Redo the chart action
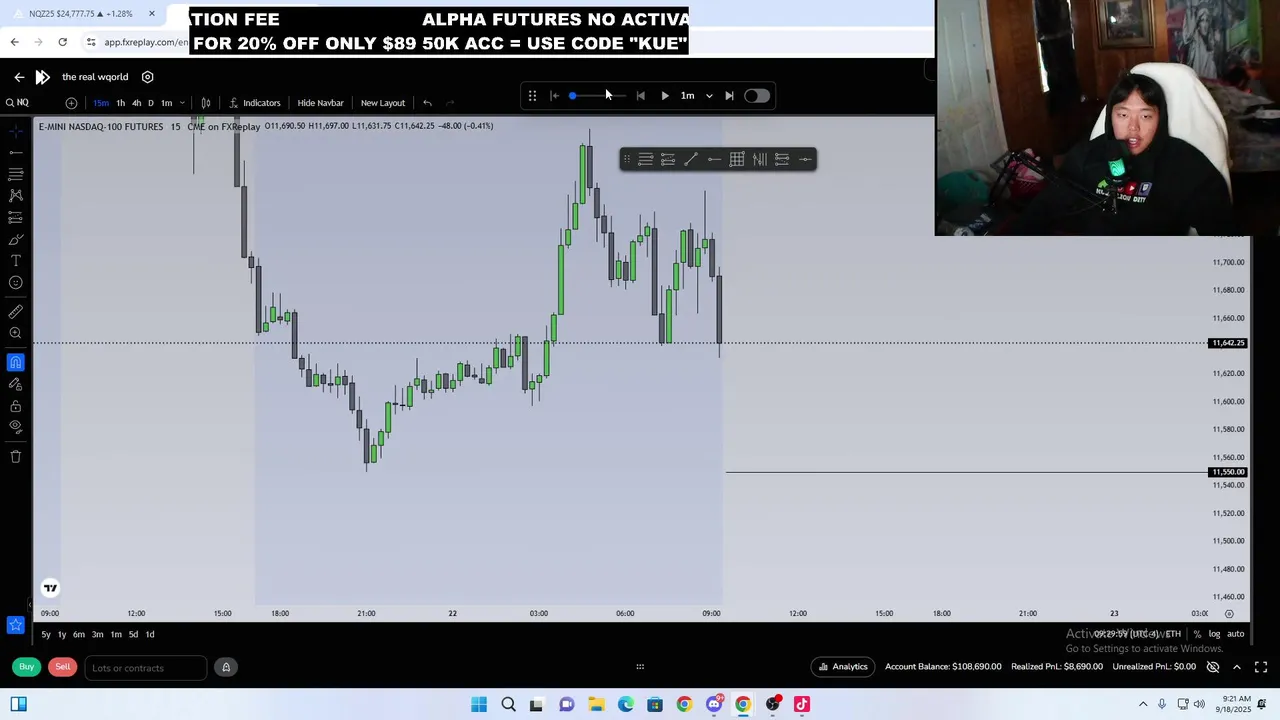This screenshot has height=720, width=1280. pyautogui.click(x=450, y=103)
